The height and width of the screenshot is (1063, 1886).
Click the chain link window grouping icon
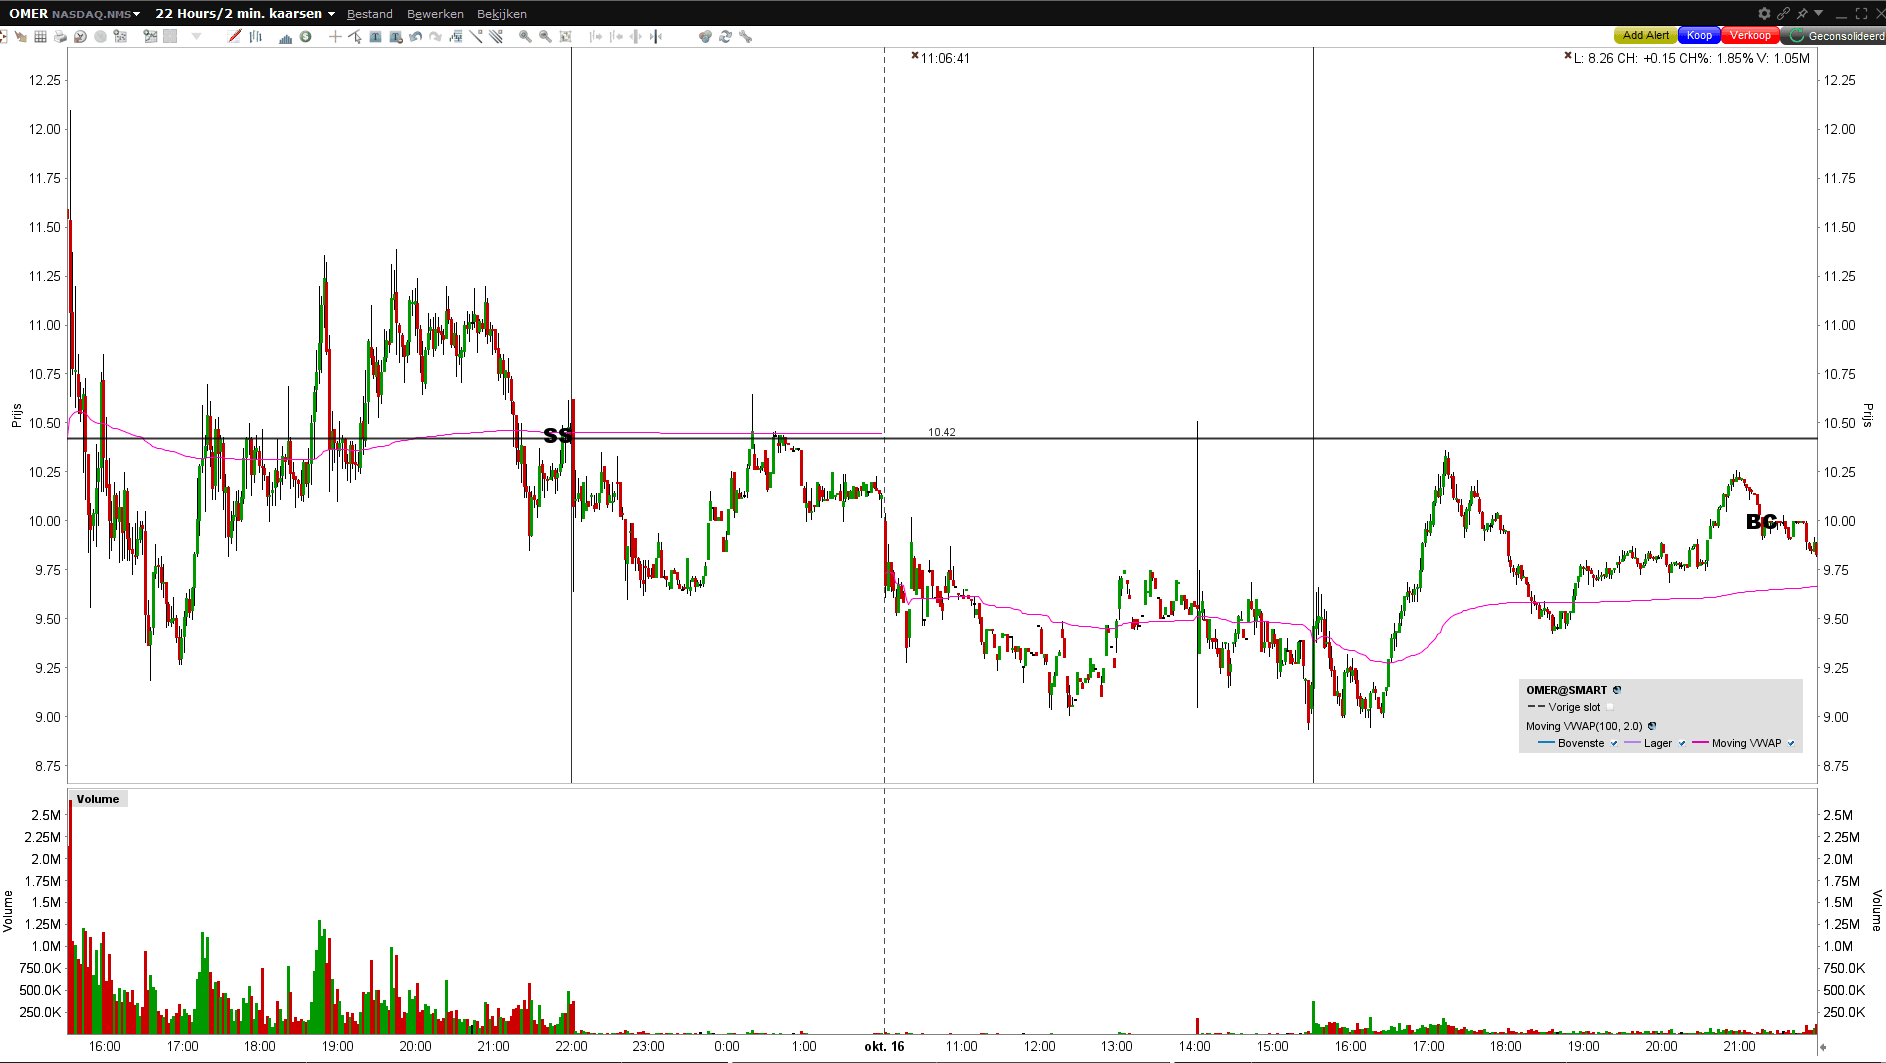(x=1783, y=13)
